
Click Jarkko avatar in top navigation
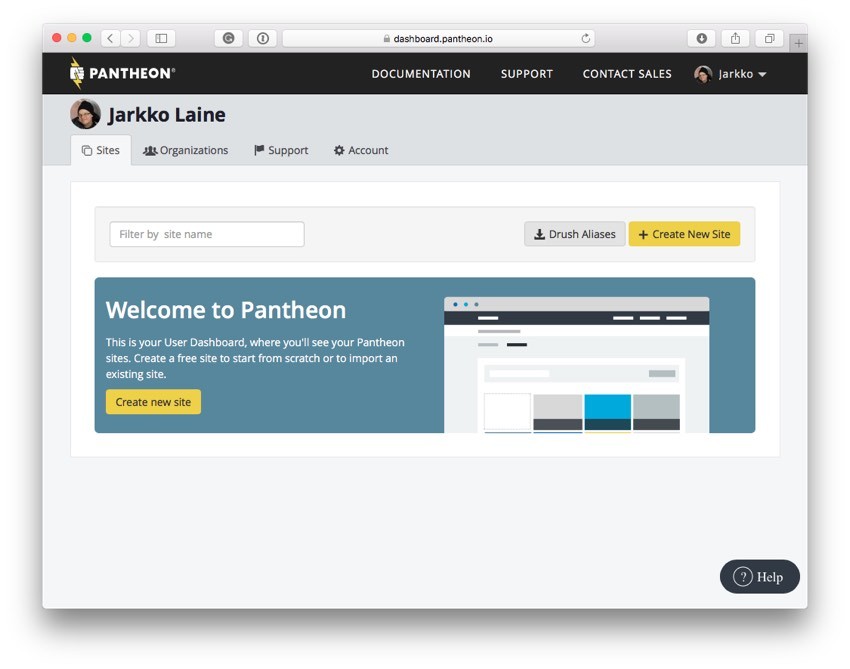point(703,74)
